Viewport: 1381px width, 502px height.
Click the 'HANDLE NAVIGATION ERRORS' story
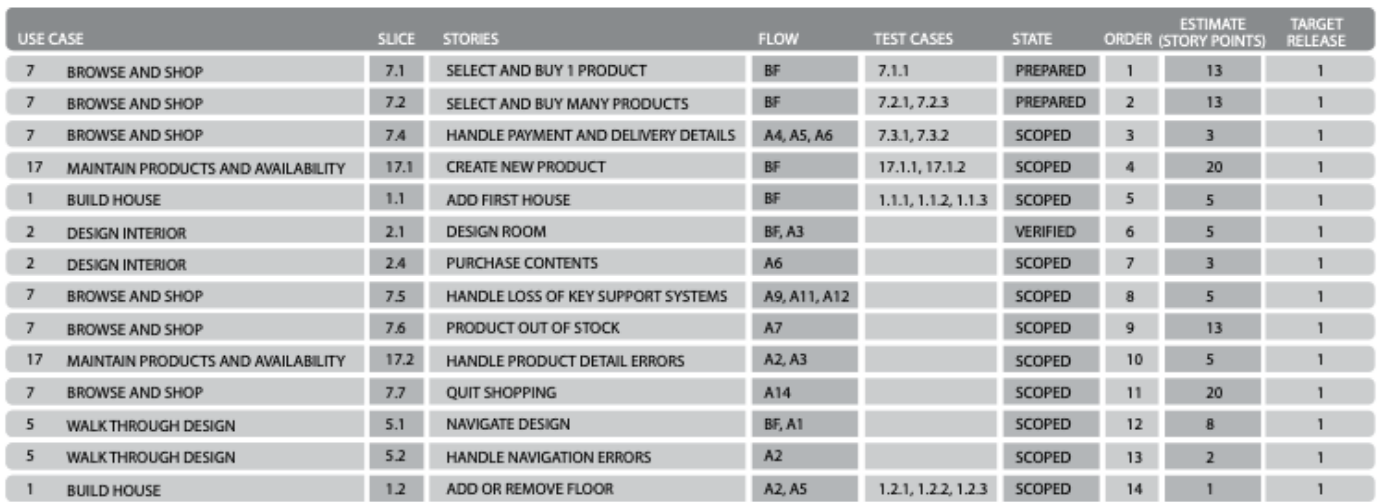click(x=548, y=457)
